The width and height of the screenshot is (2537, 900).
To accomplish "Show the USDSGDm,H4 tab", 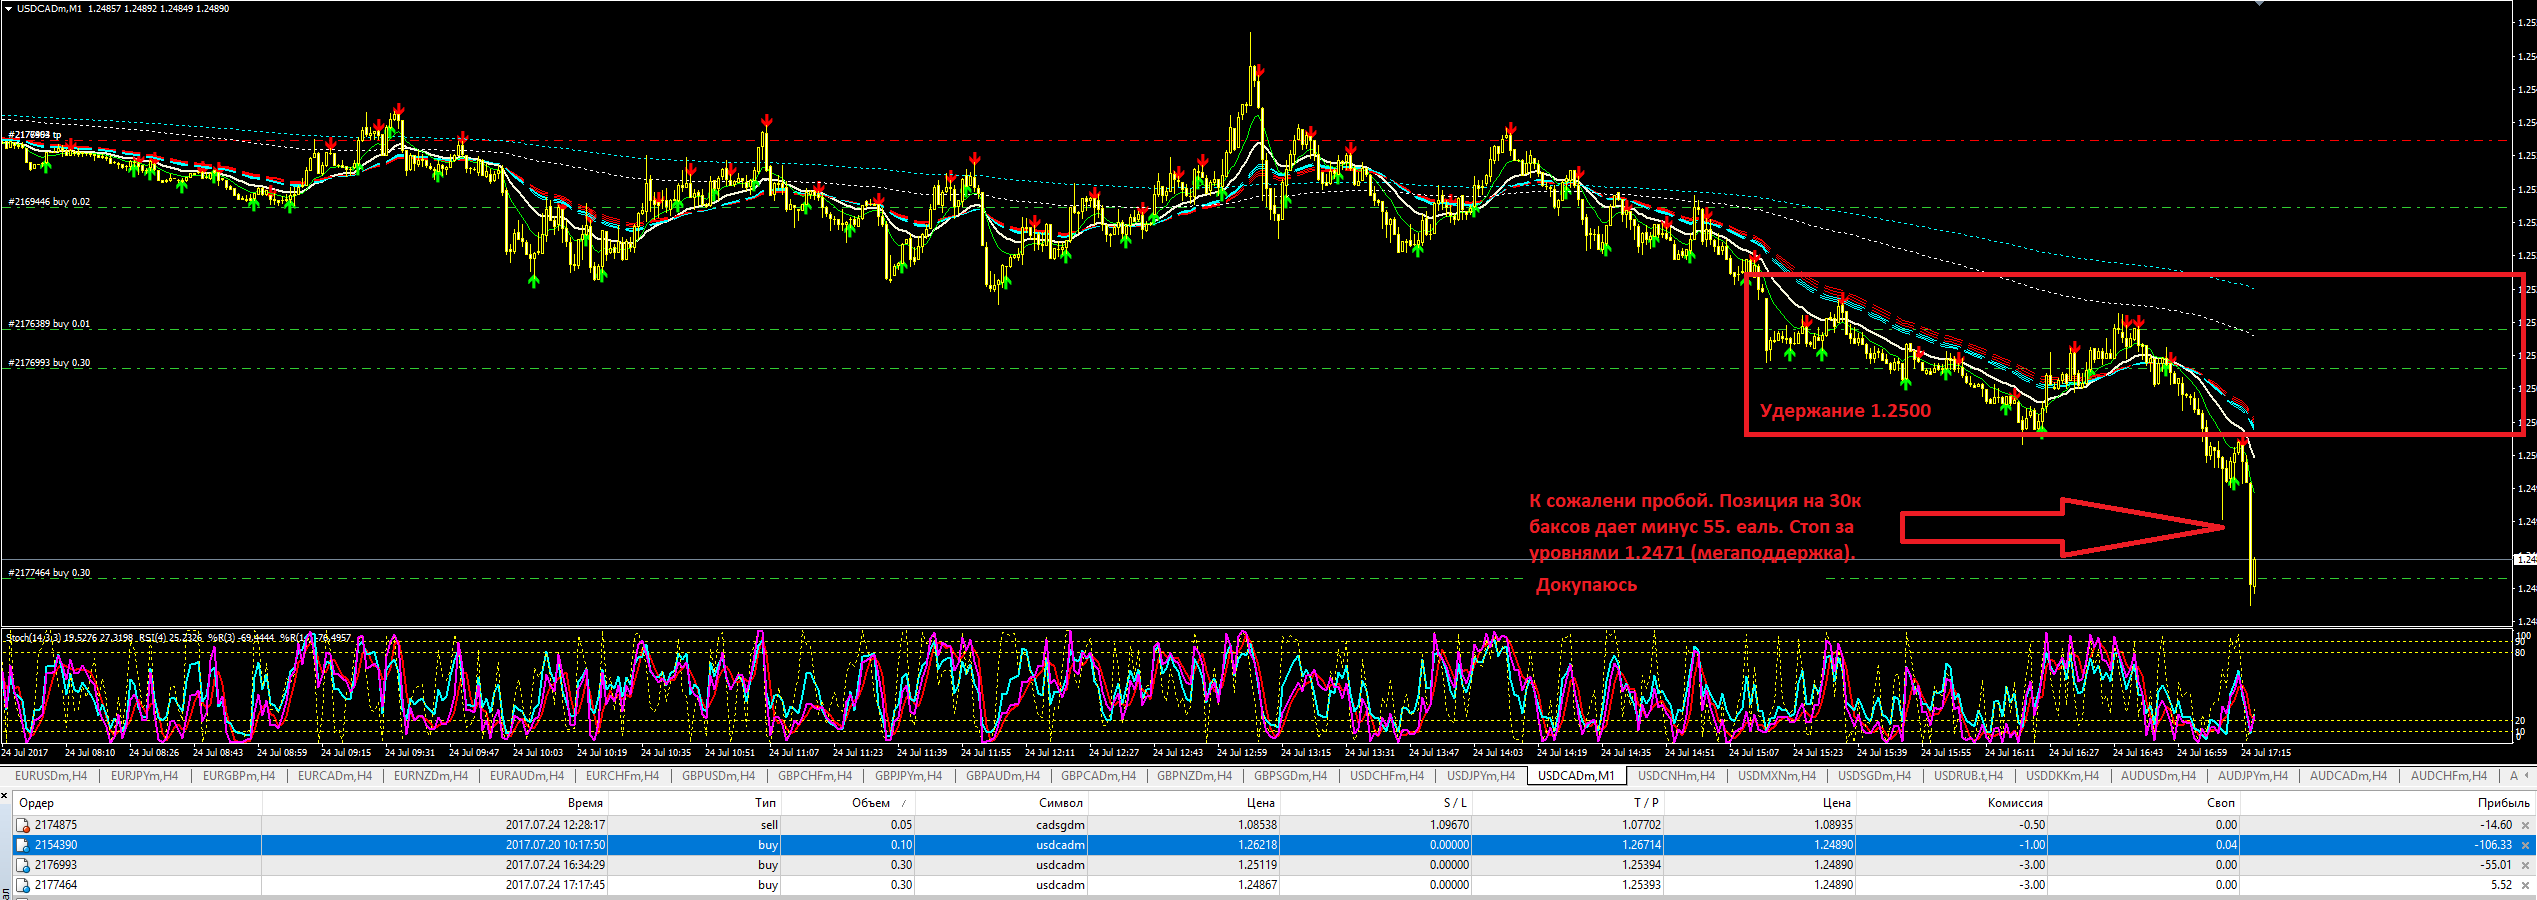I will (x=1874, y=776).
